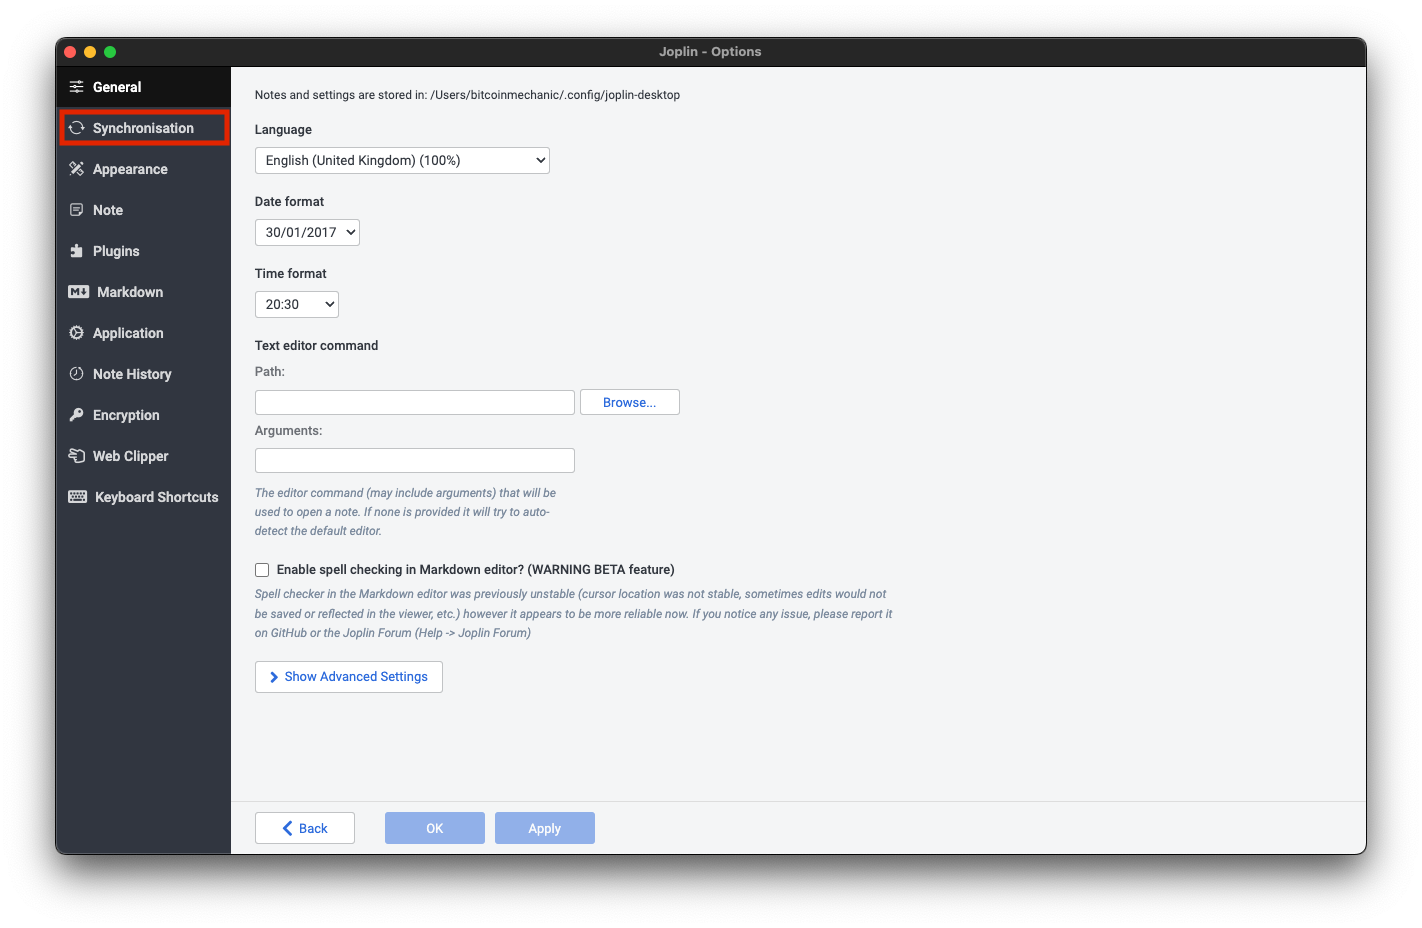Select the Plugins puzzle piece icon

(76, 251)
